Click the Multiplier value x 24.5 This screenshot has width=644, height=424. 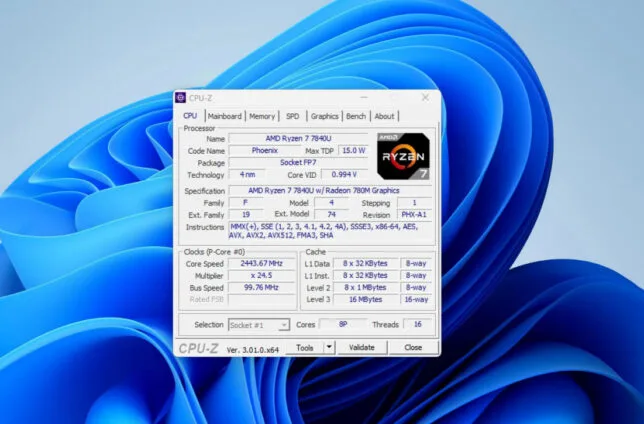262,275
